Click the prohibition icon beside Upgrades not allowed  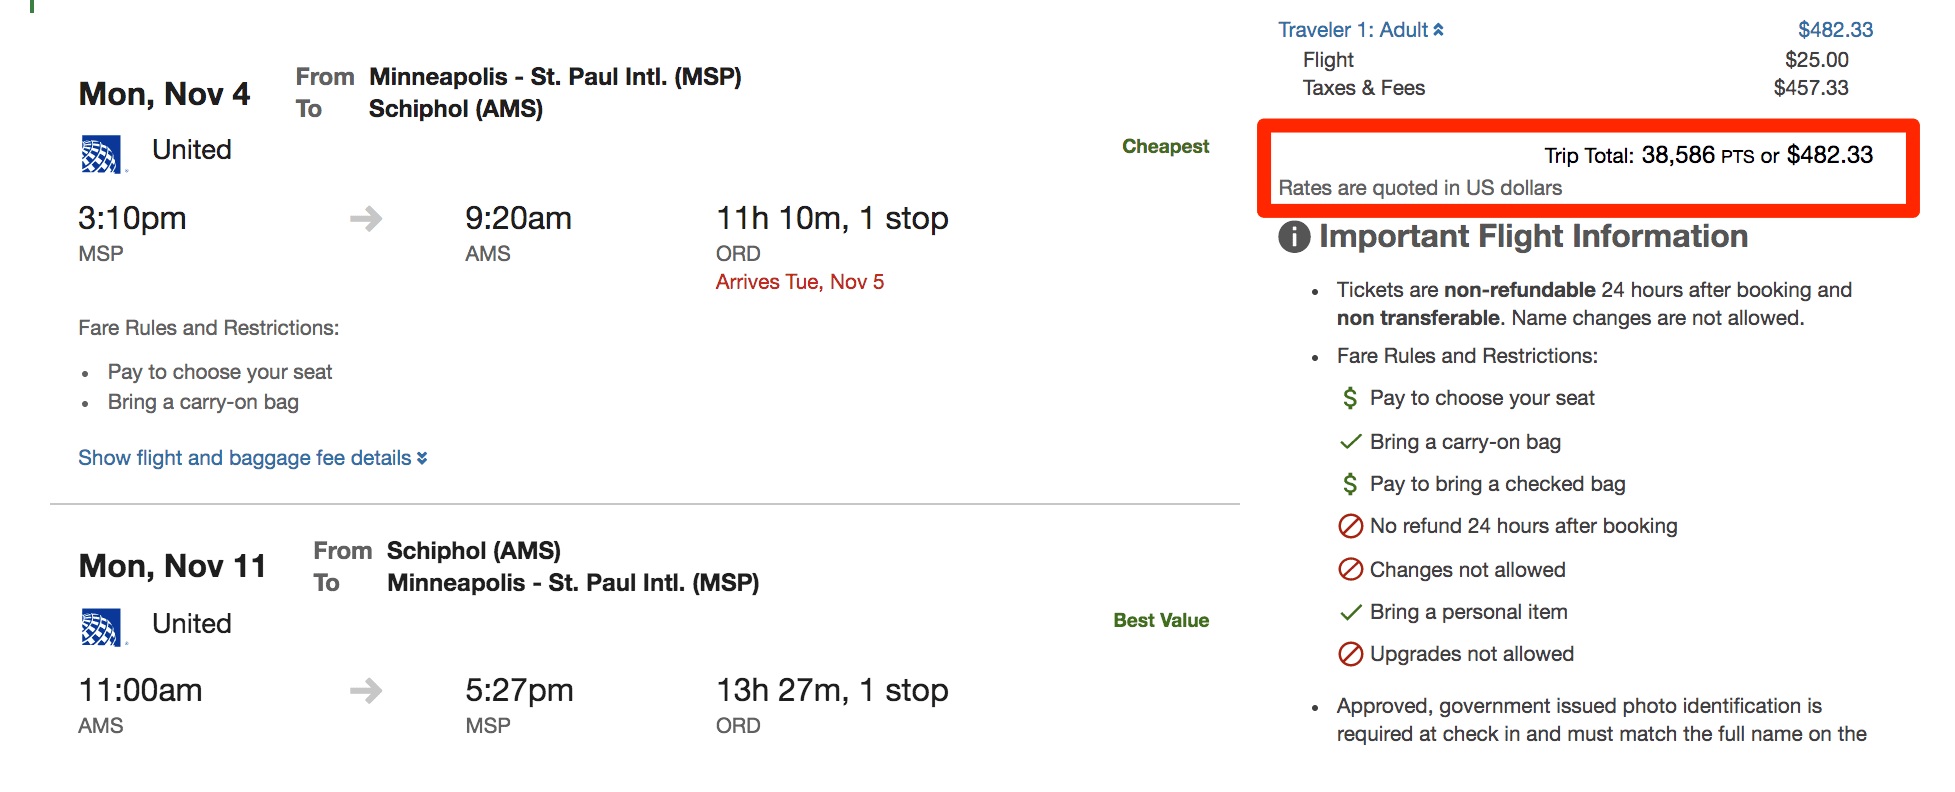click(1350, 654)
